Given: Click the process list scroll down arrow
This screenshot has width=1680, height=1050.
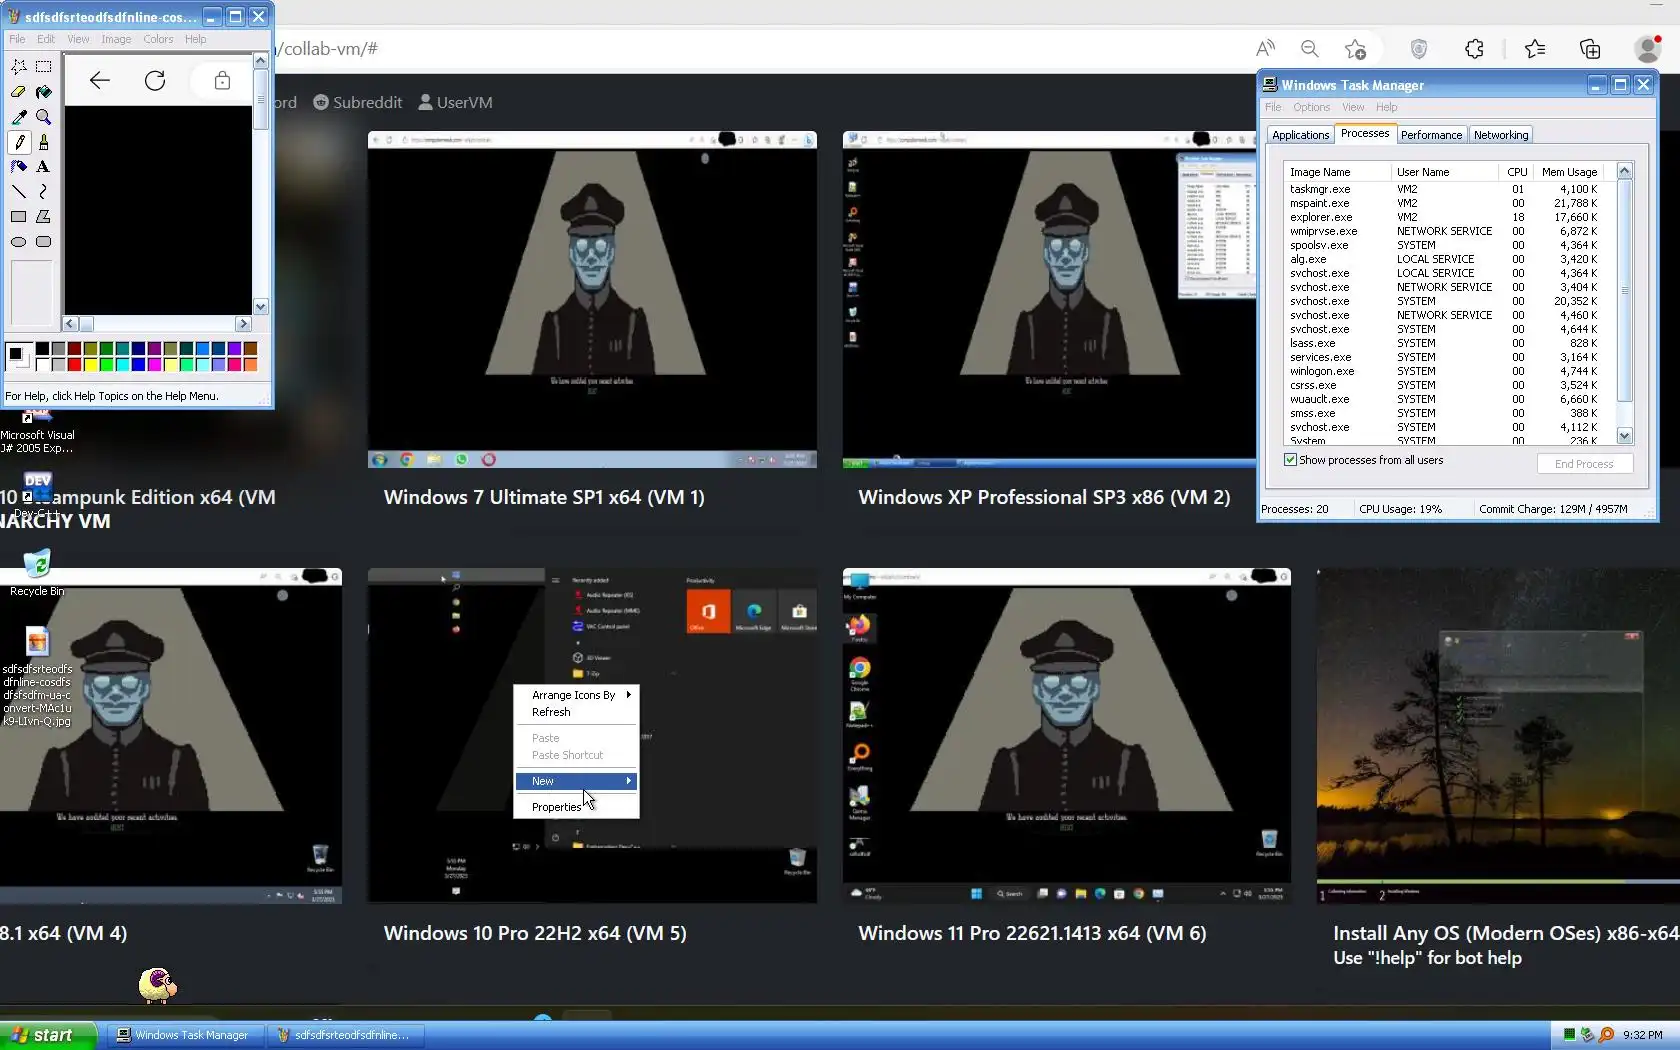Looking at the screenshot, I should pyautogui.click(x=1624, y=436).
